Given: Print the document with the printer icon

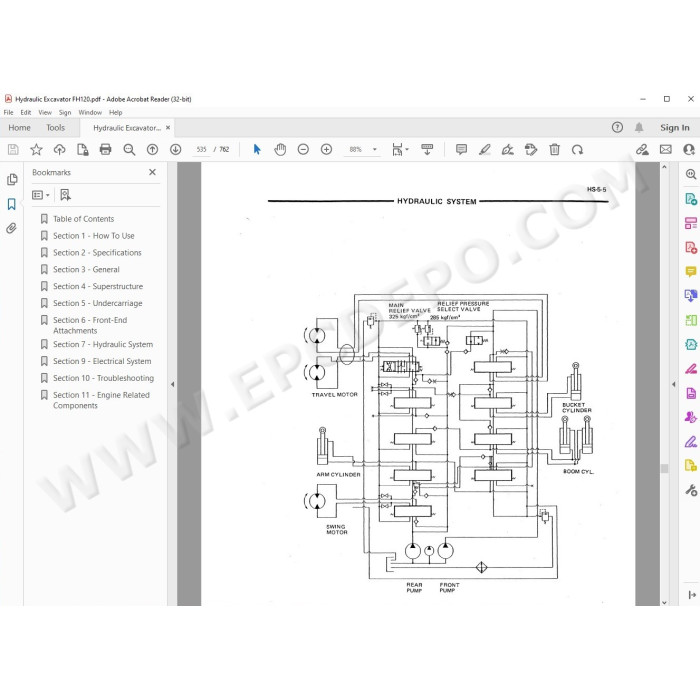Looking at the screenshot, I should coord(105,150).
